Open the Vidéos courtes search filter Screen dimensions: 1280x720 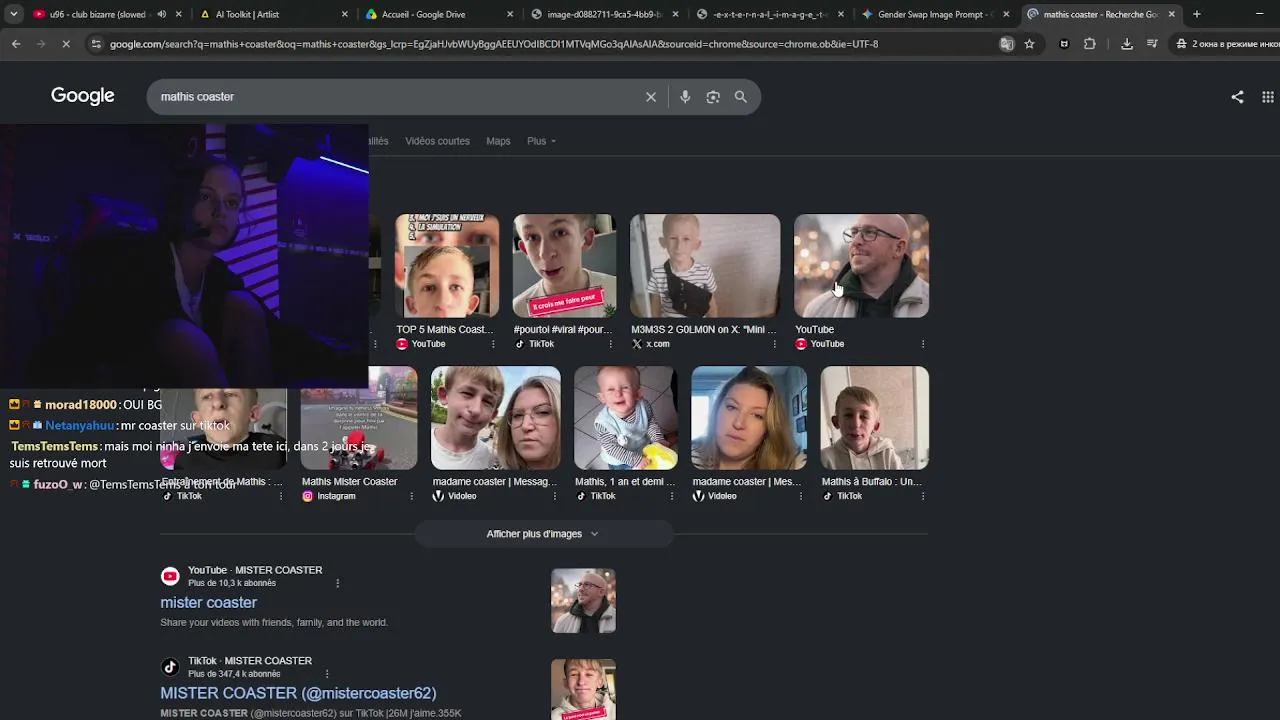click(x=437, y=141)
